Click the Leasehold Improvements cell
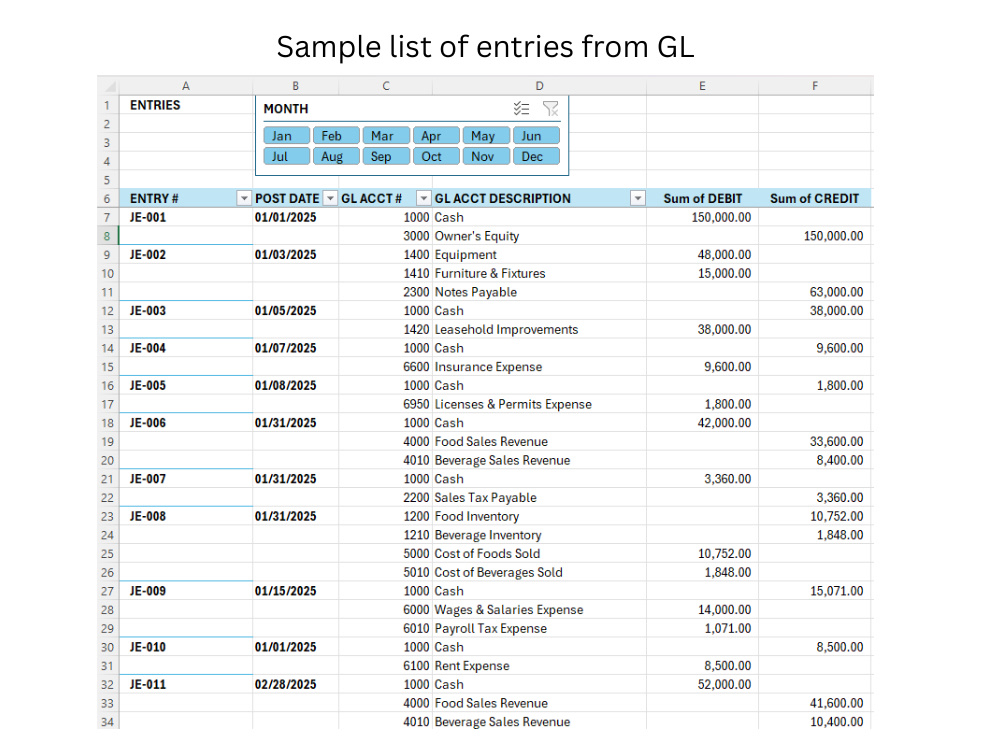This screenshot has width=1000, height=750. tap(539, 329)
